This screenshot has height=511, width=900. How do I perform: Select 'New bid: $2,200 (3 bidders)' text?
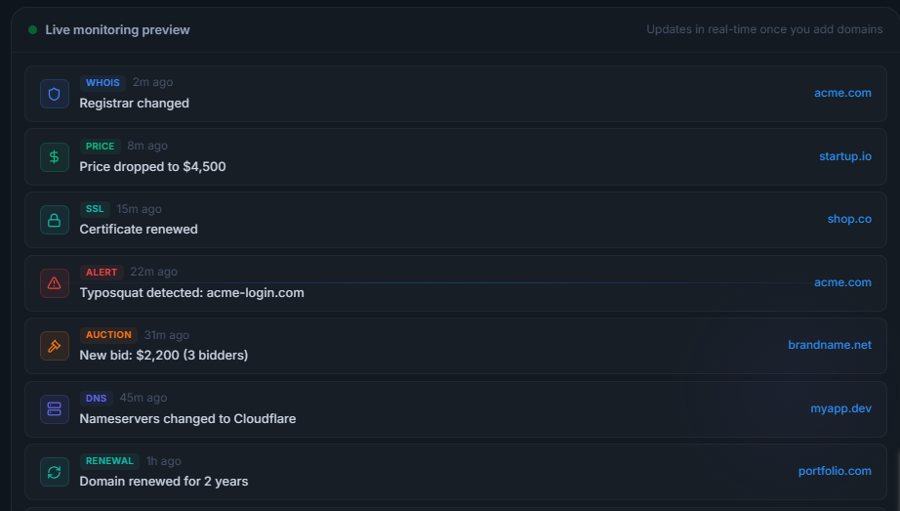[164, 355]
